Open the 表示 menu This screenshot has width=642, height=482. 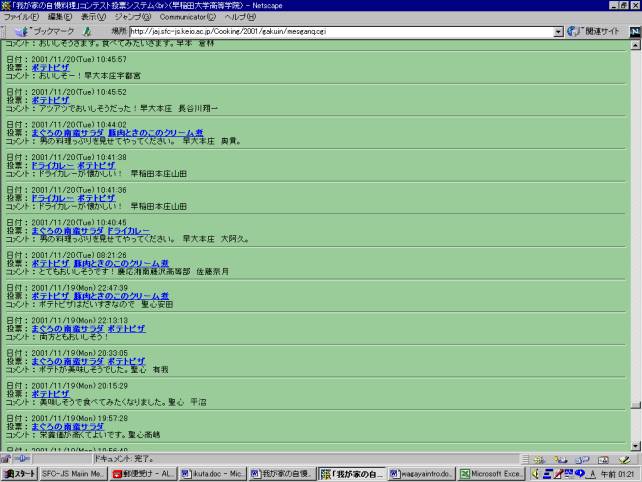93,17
